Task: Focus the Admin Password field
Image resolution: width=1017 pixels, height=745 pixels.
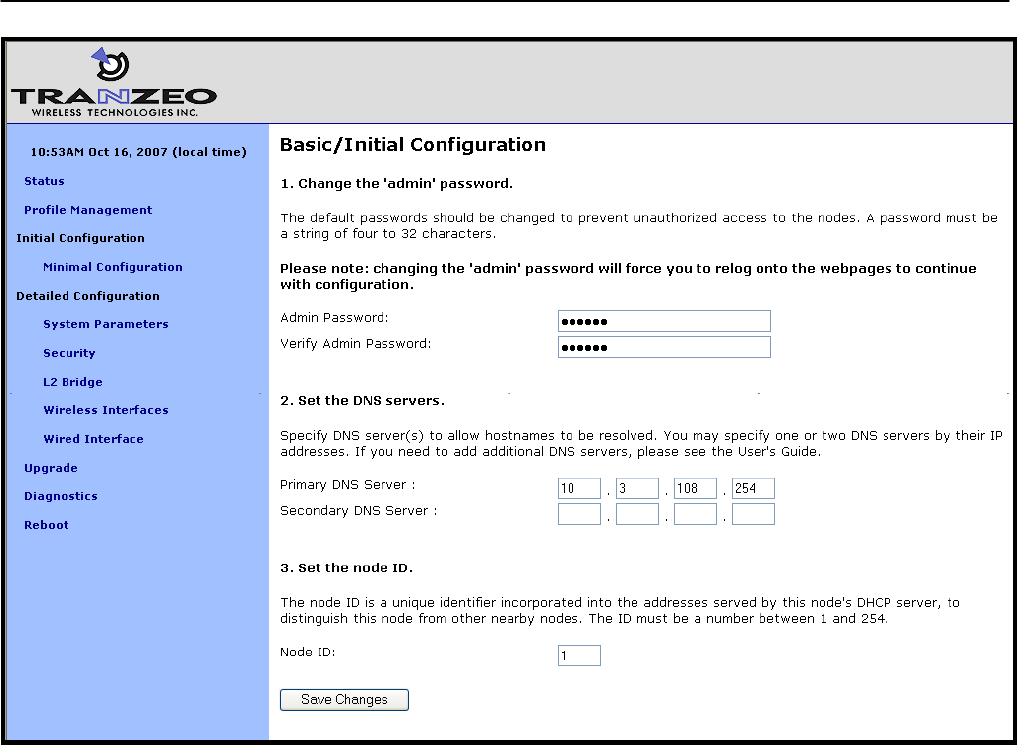Action: coord(664,321)
